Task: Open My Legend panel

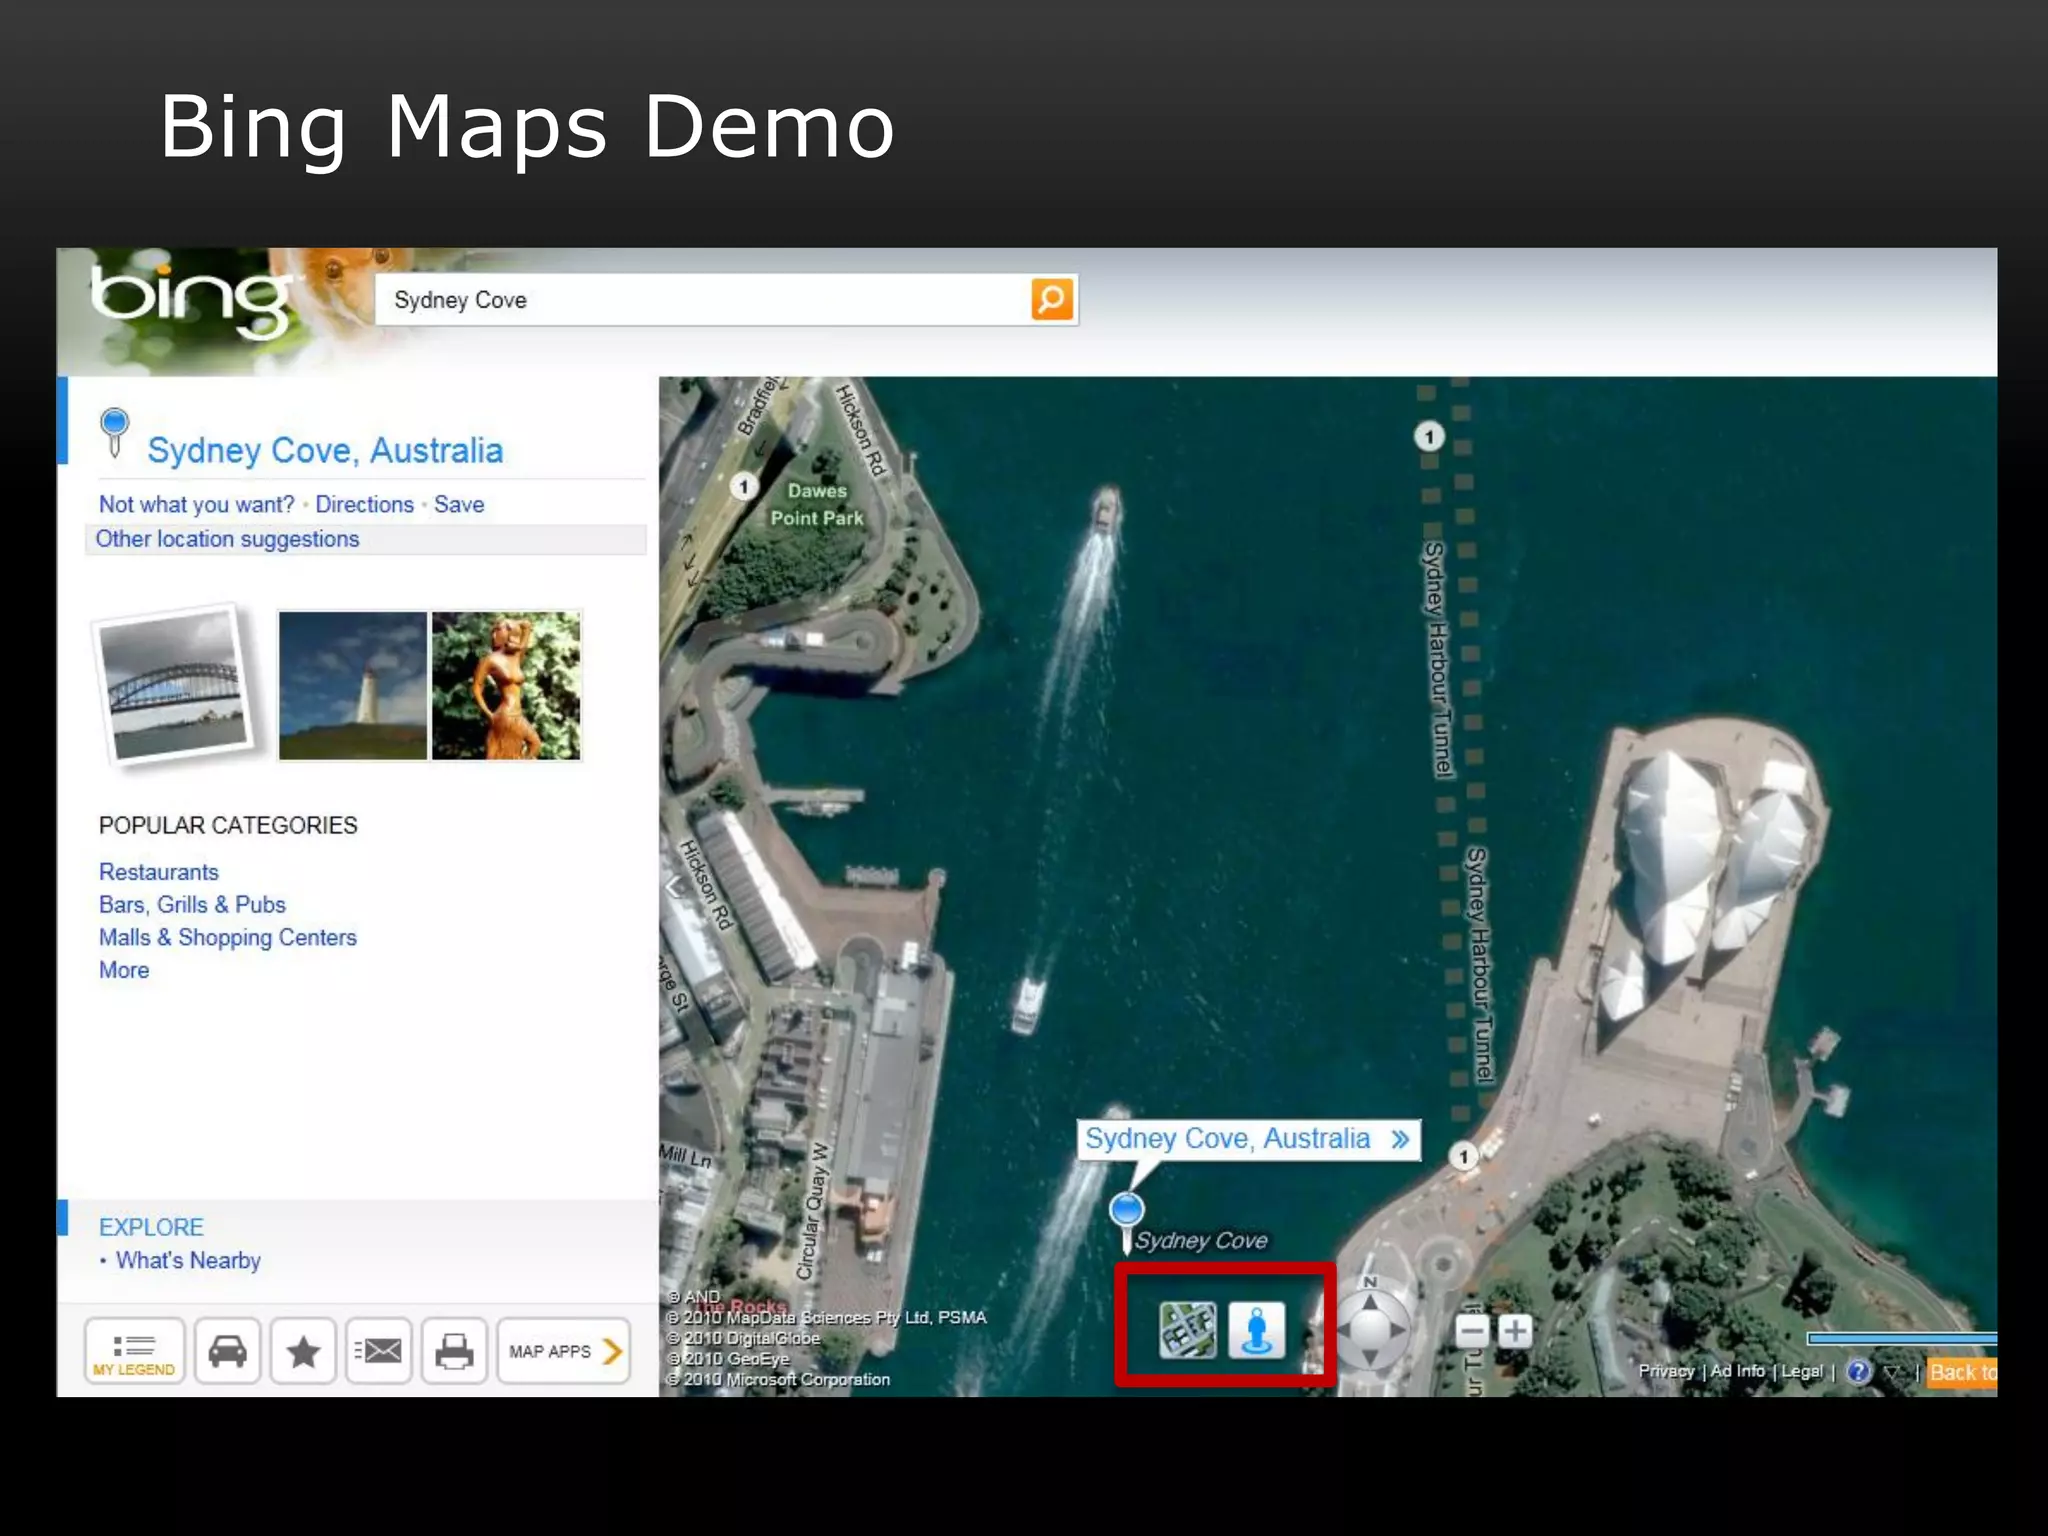Action: (134, 1351)
